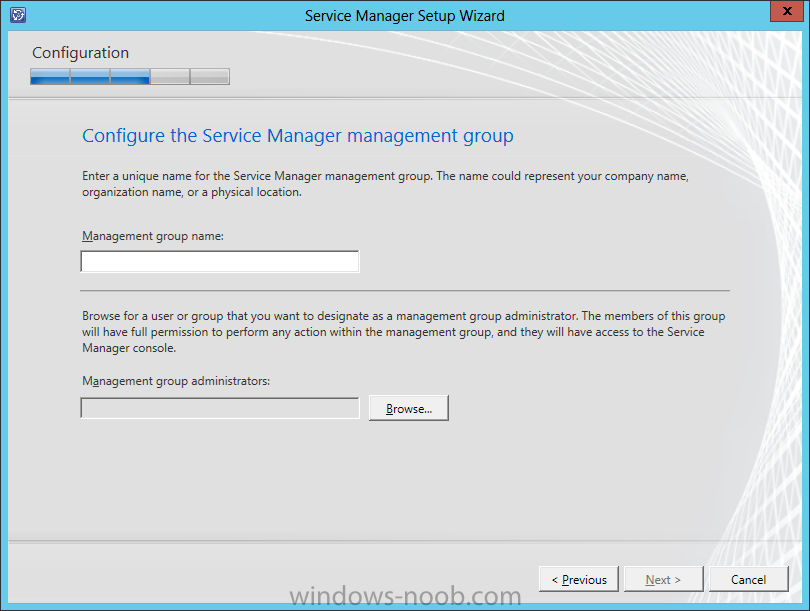Close the Service Manager Setup Wizard window
Viewport: 810px width, 611px height.
(786, 11)
